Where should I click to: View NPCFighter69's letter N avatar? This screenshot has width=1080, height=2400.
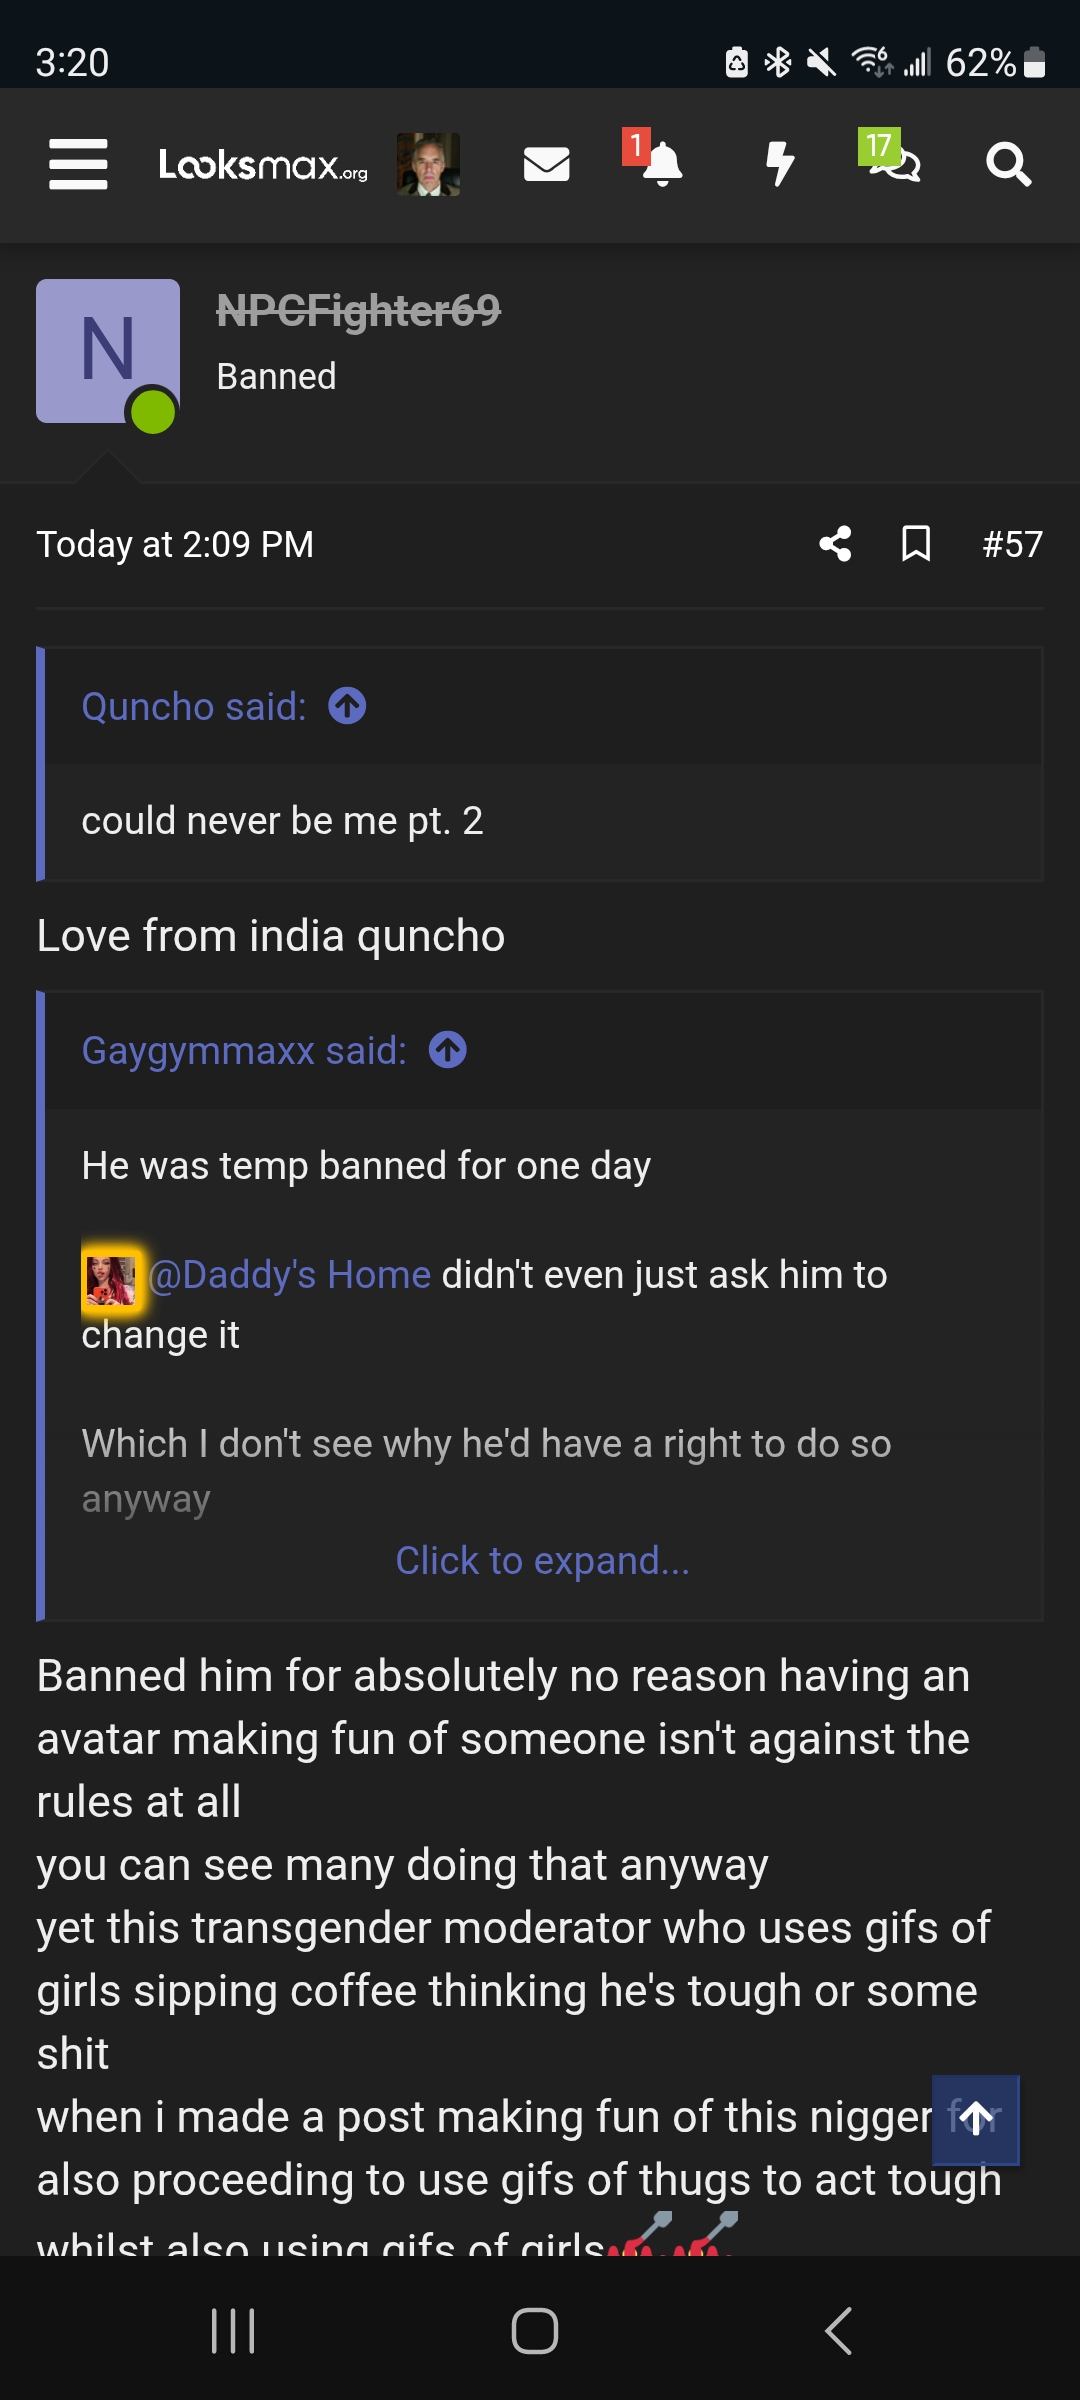click(x=108, y=351)
